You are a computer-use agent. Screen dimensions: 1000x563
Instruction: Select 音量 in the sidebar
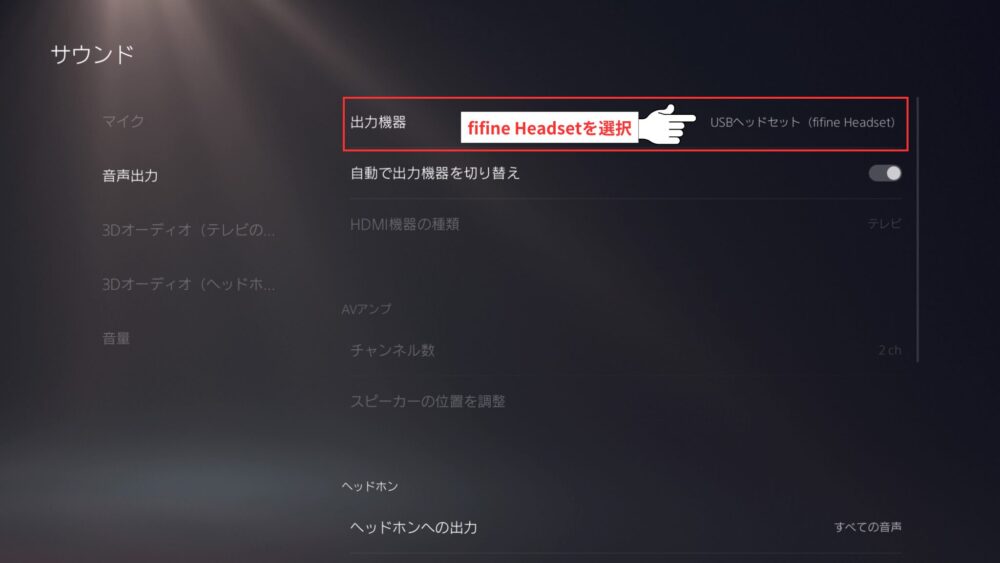pyautogui.click(x=116, y=339)
